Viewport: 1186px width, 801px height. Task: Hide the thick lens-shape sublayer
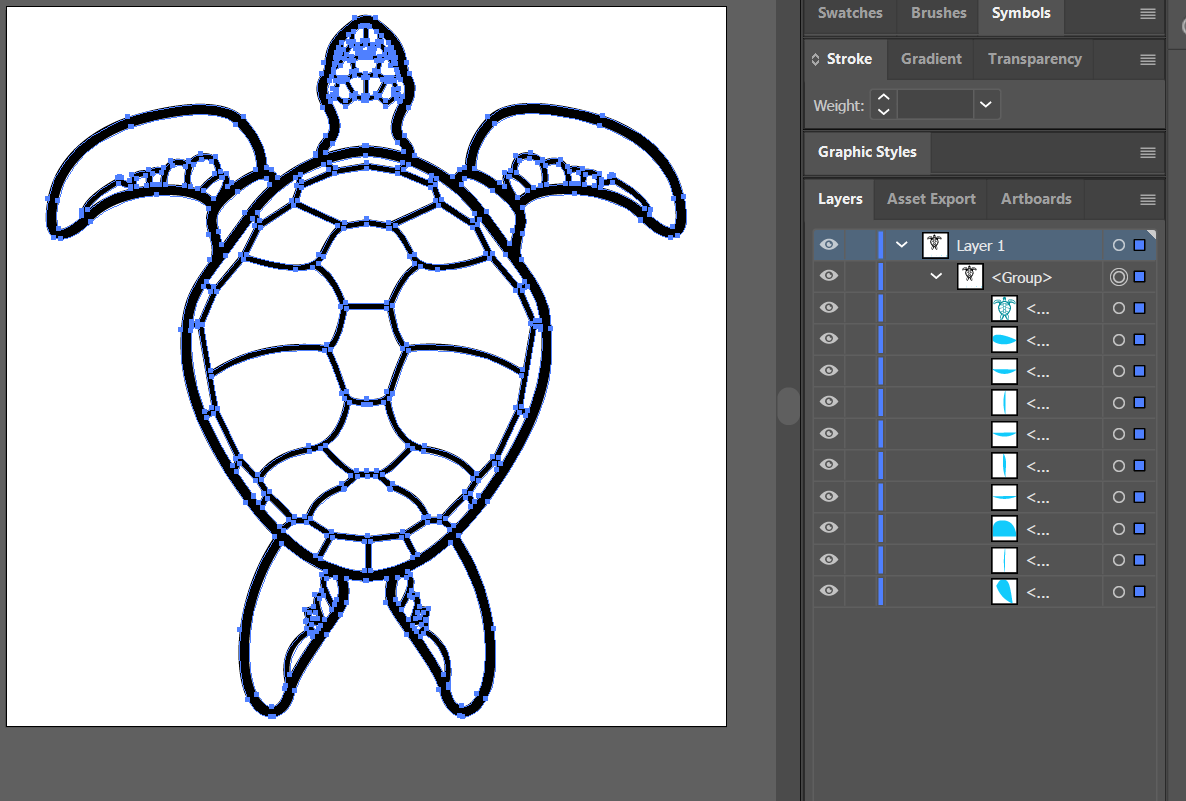[x=829, y=339]
